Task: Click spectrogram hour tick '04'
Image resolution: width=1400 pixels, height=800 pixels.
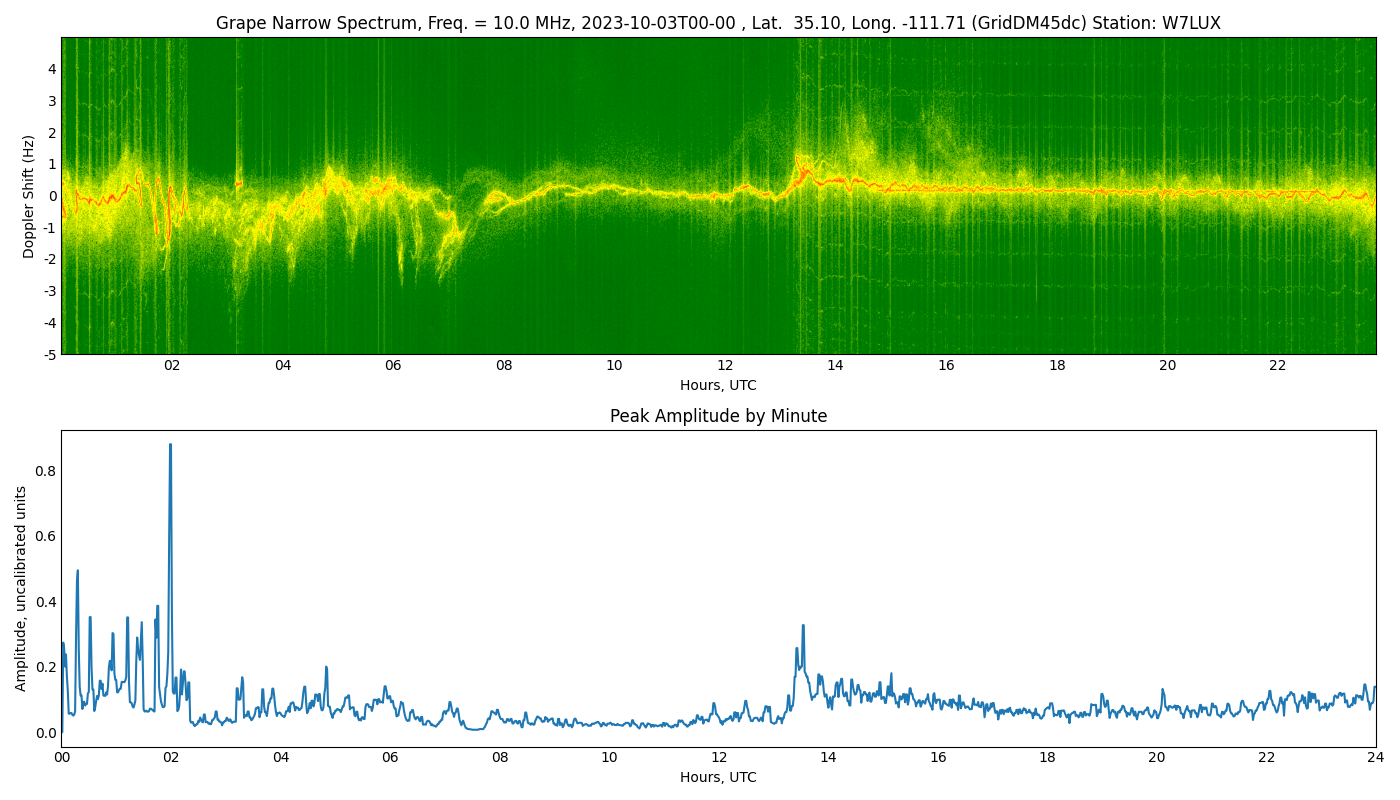Action: 283,366
